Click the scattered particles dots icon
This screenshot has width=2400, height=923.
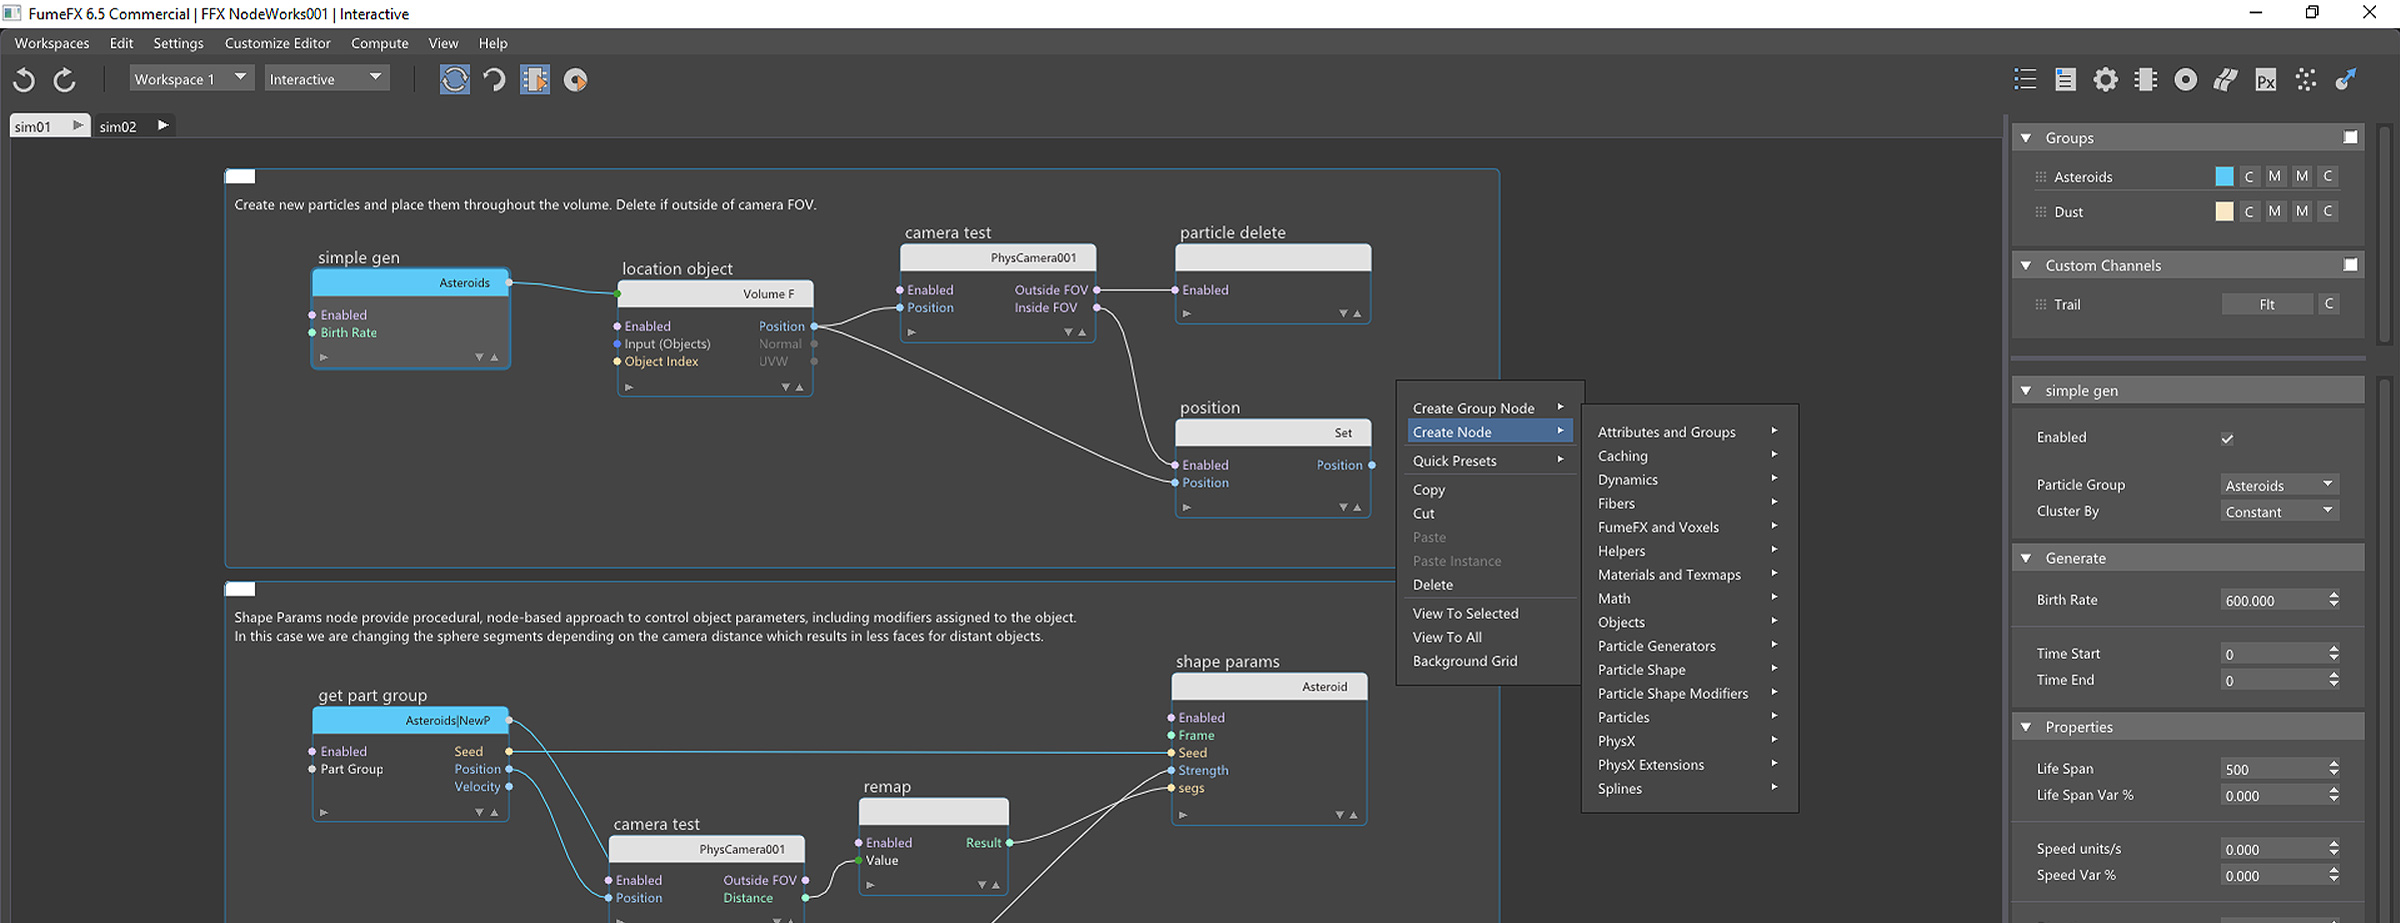2305,80
